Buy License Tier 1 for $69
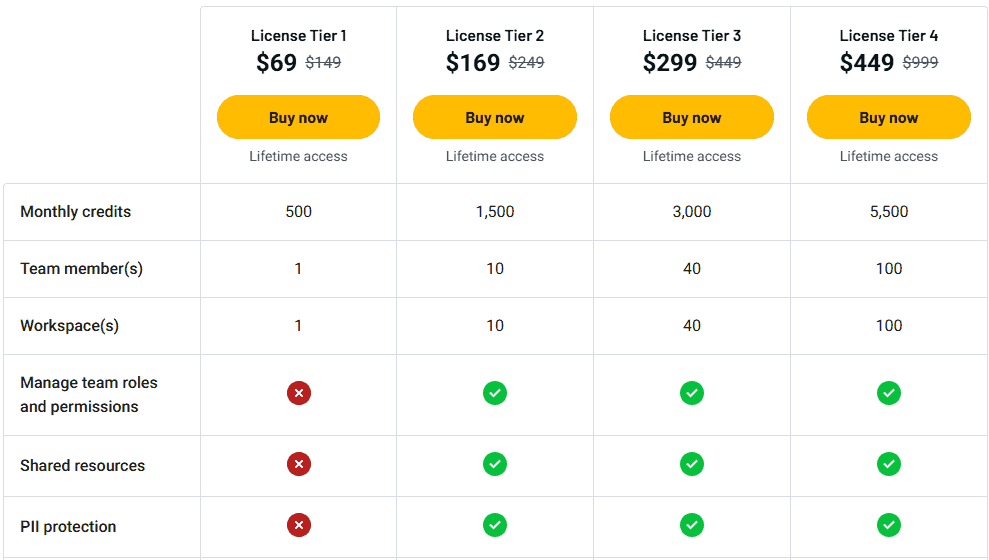The width and height of the screenshot is (989, 560). pyautogui.click(x=298, y=117)
